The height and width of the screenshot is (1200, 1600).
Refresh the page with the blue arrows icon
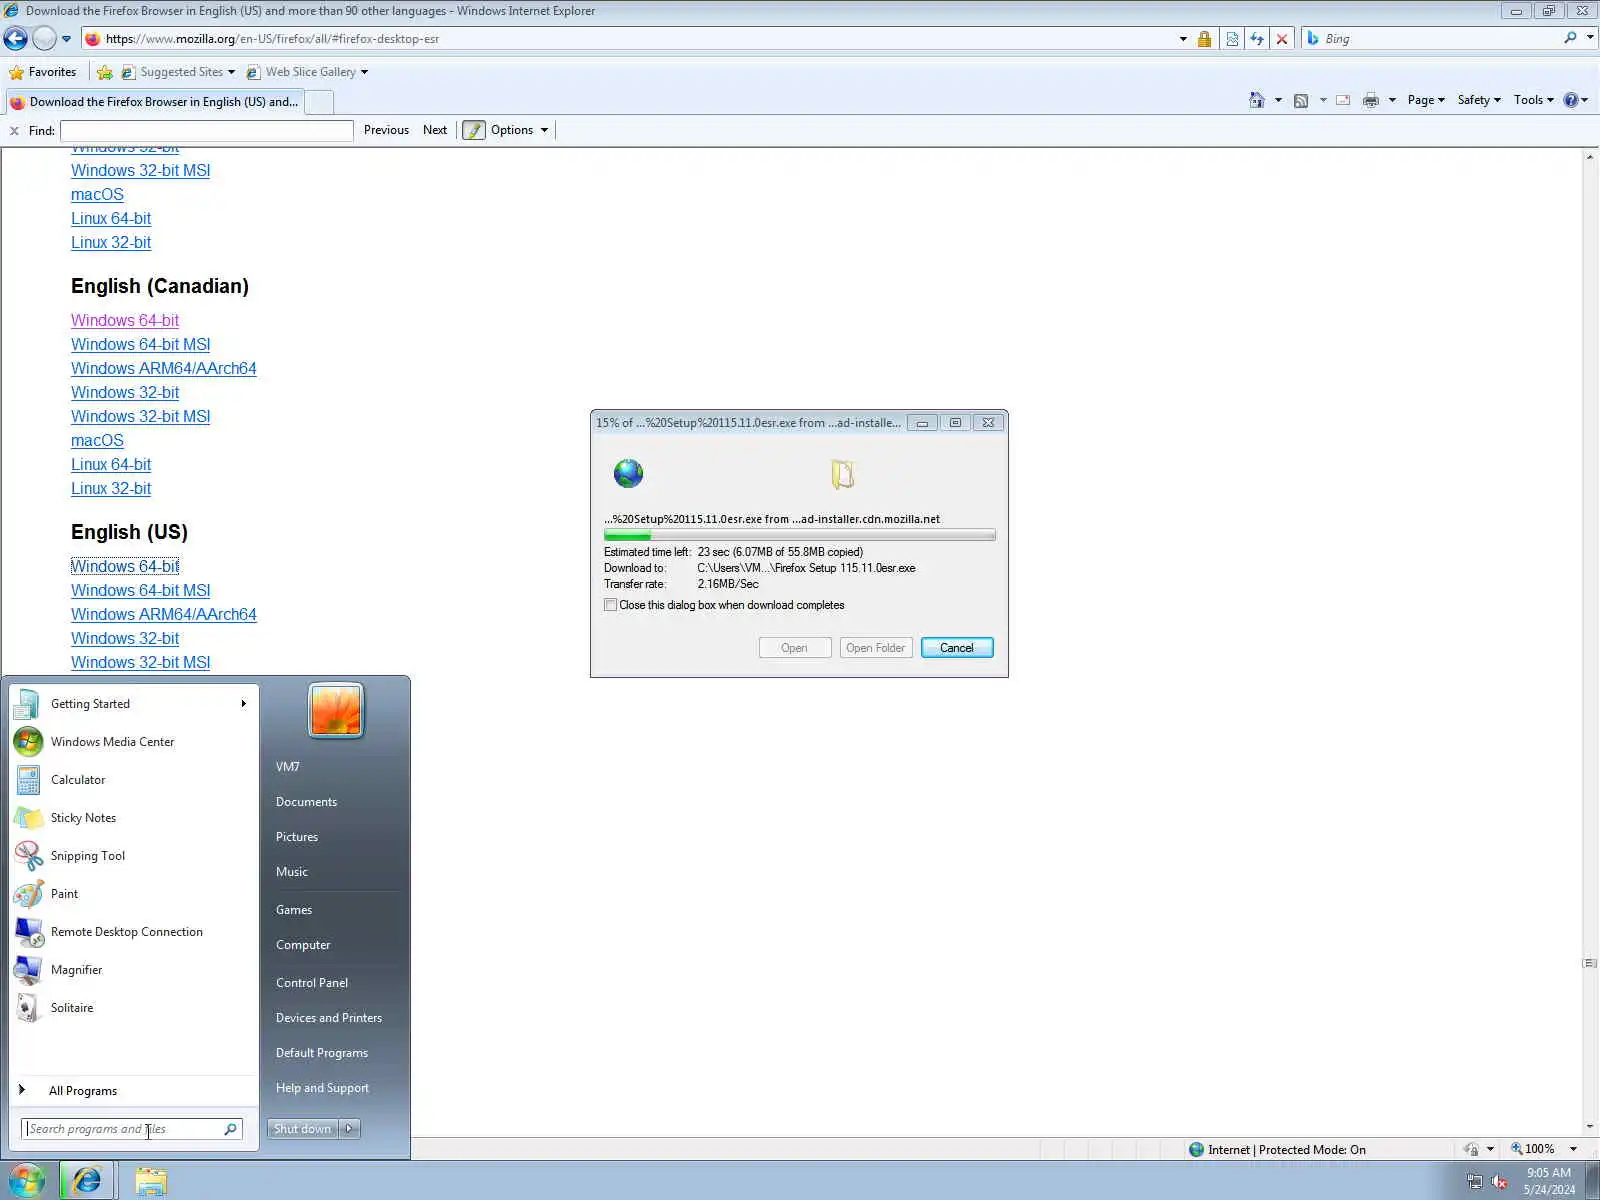(x=1257, y=39)
